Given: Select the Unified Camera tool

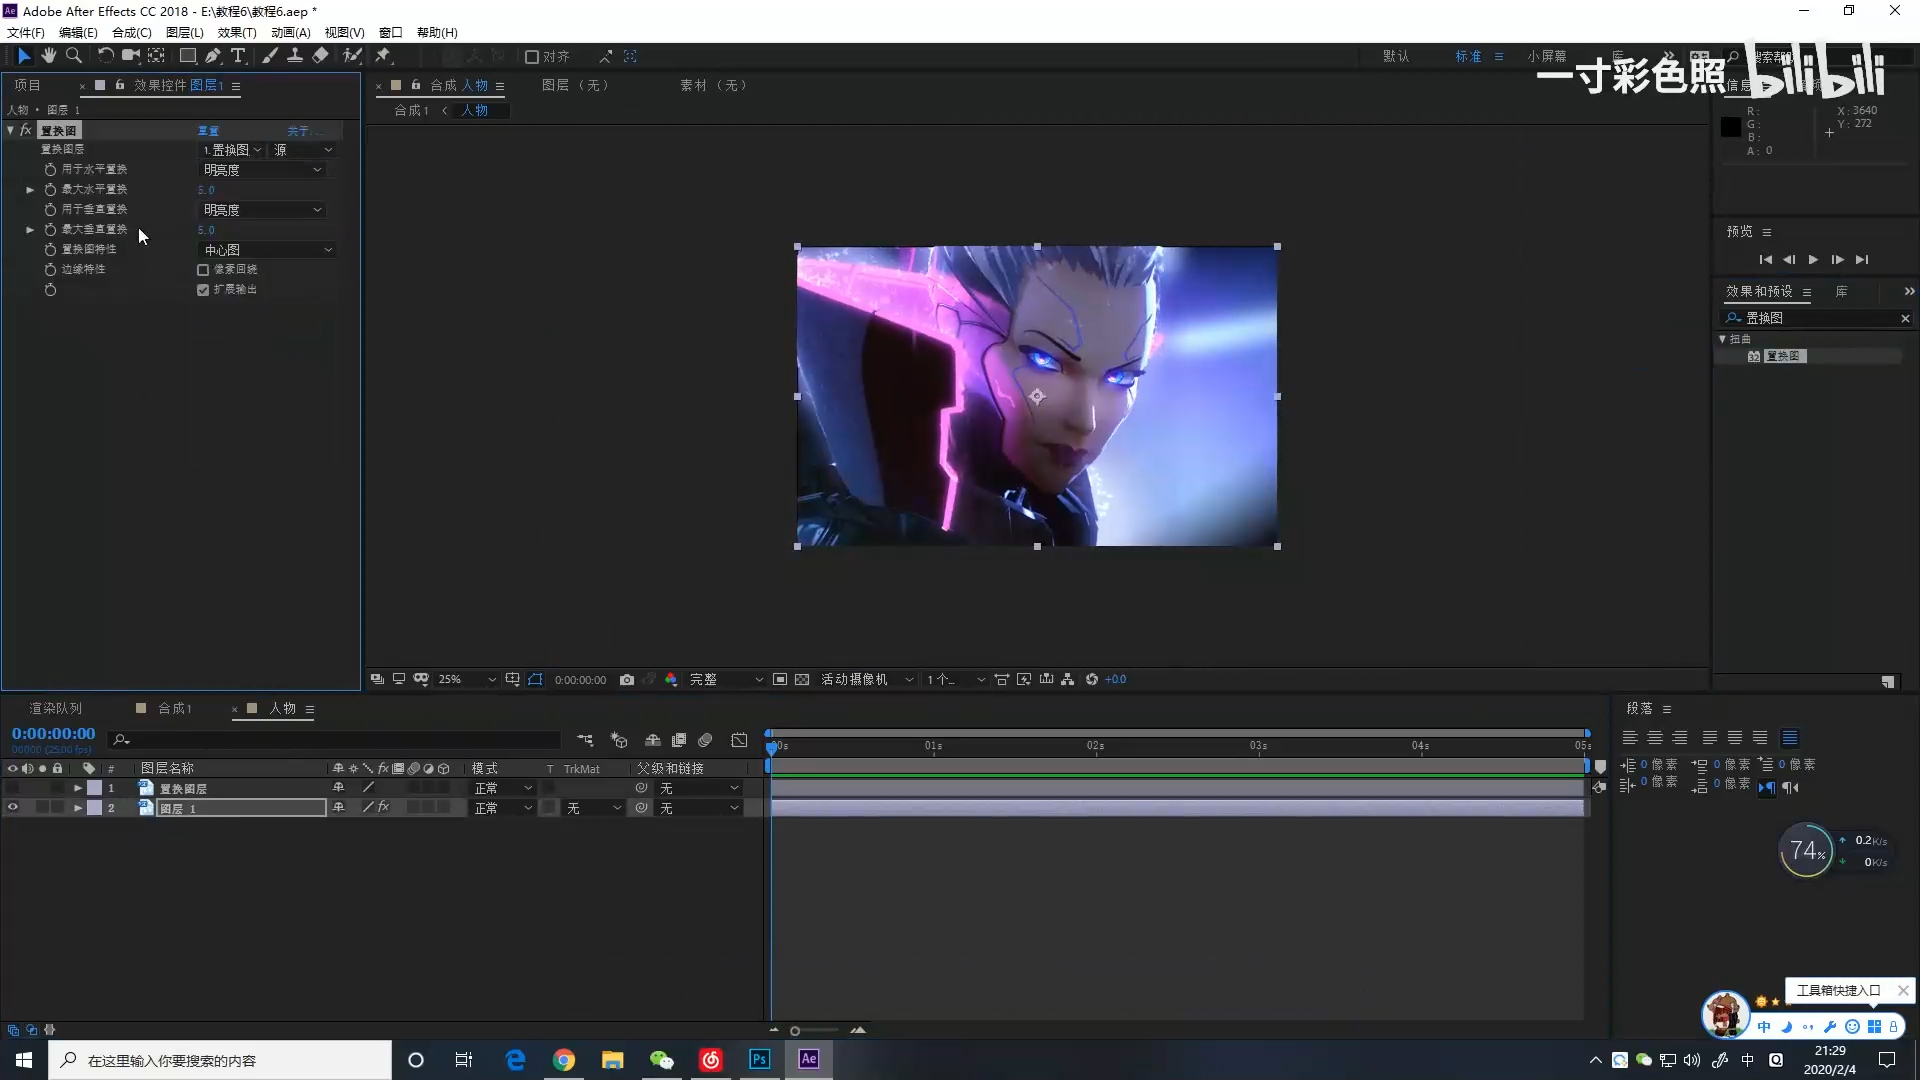Looking at the screenshot, I should click(x=130, y=56).
